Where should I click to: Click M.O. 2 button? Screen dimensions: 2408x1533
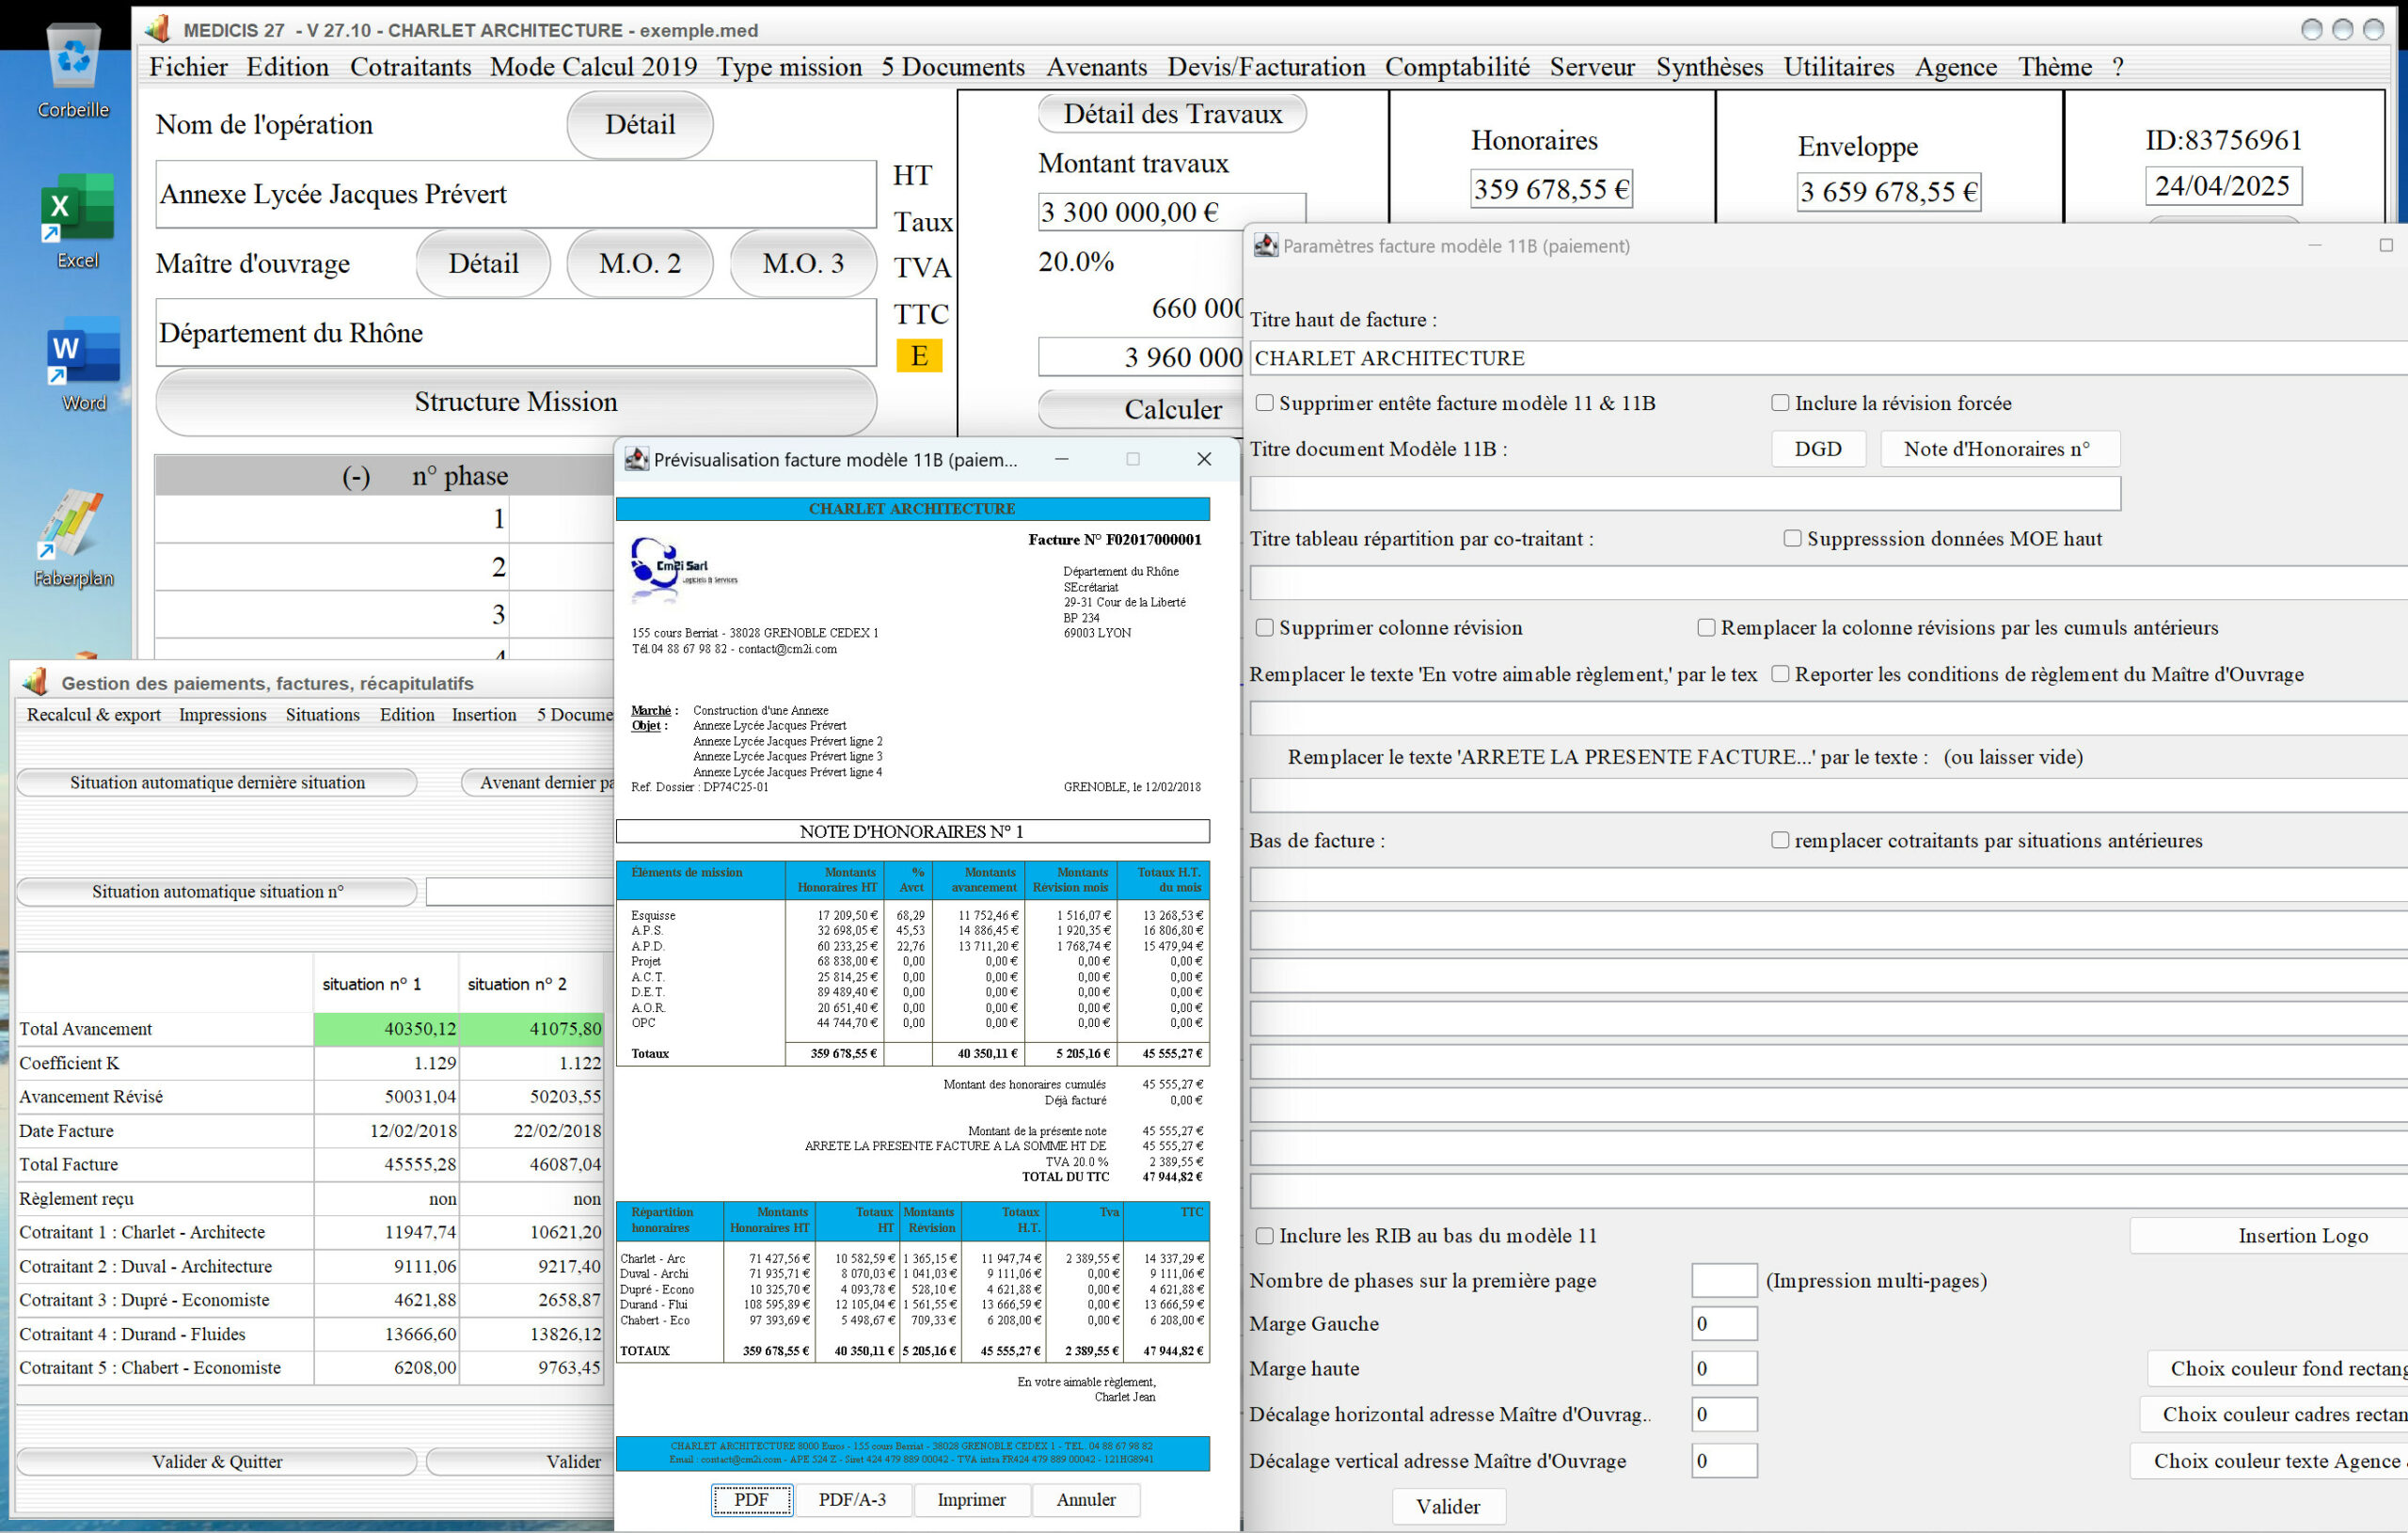[639, 263]
